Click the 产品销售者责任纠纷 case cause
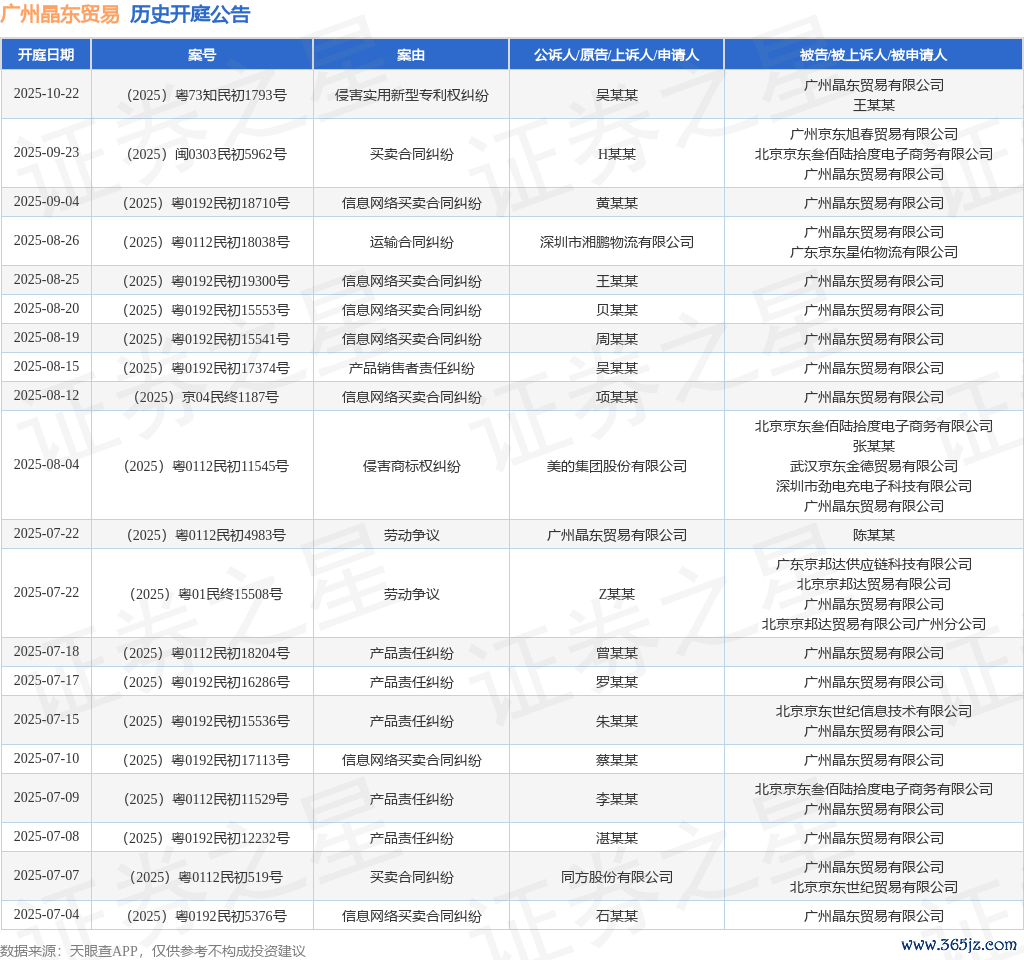 tap(411, 368)
